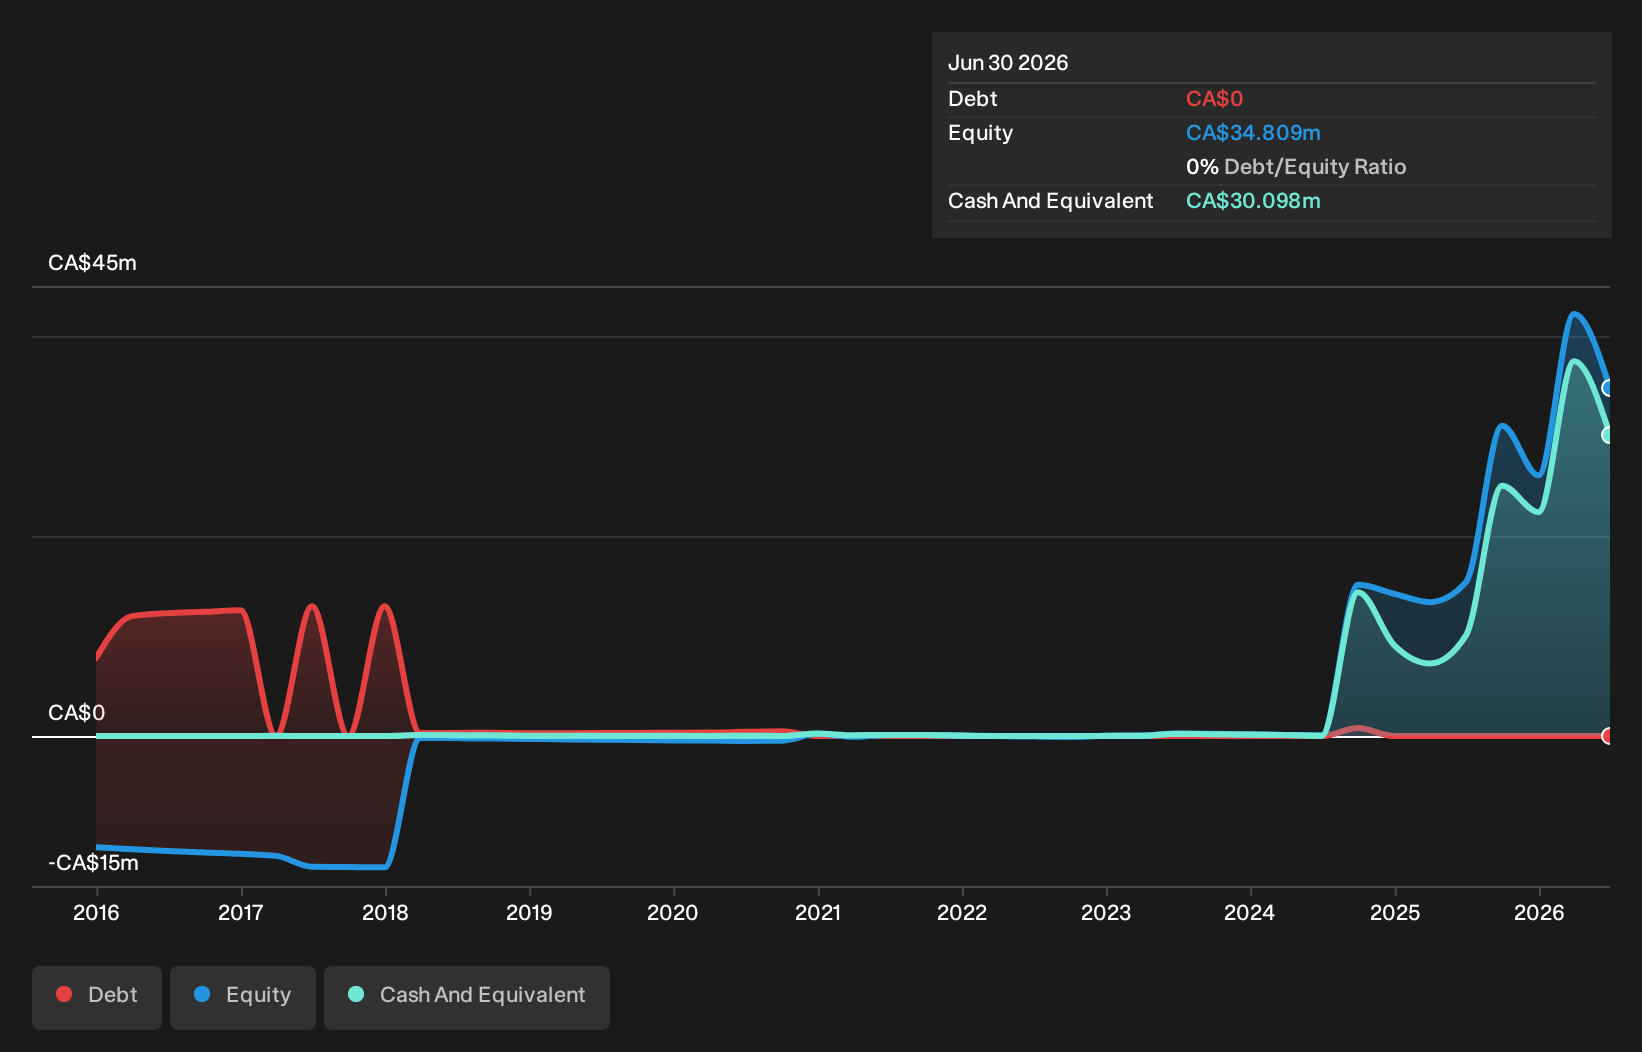Click the Equity row label in tooltip

click(980, 133)
